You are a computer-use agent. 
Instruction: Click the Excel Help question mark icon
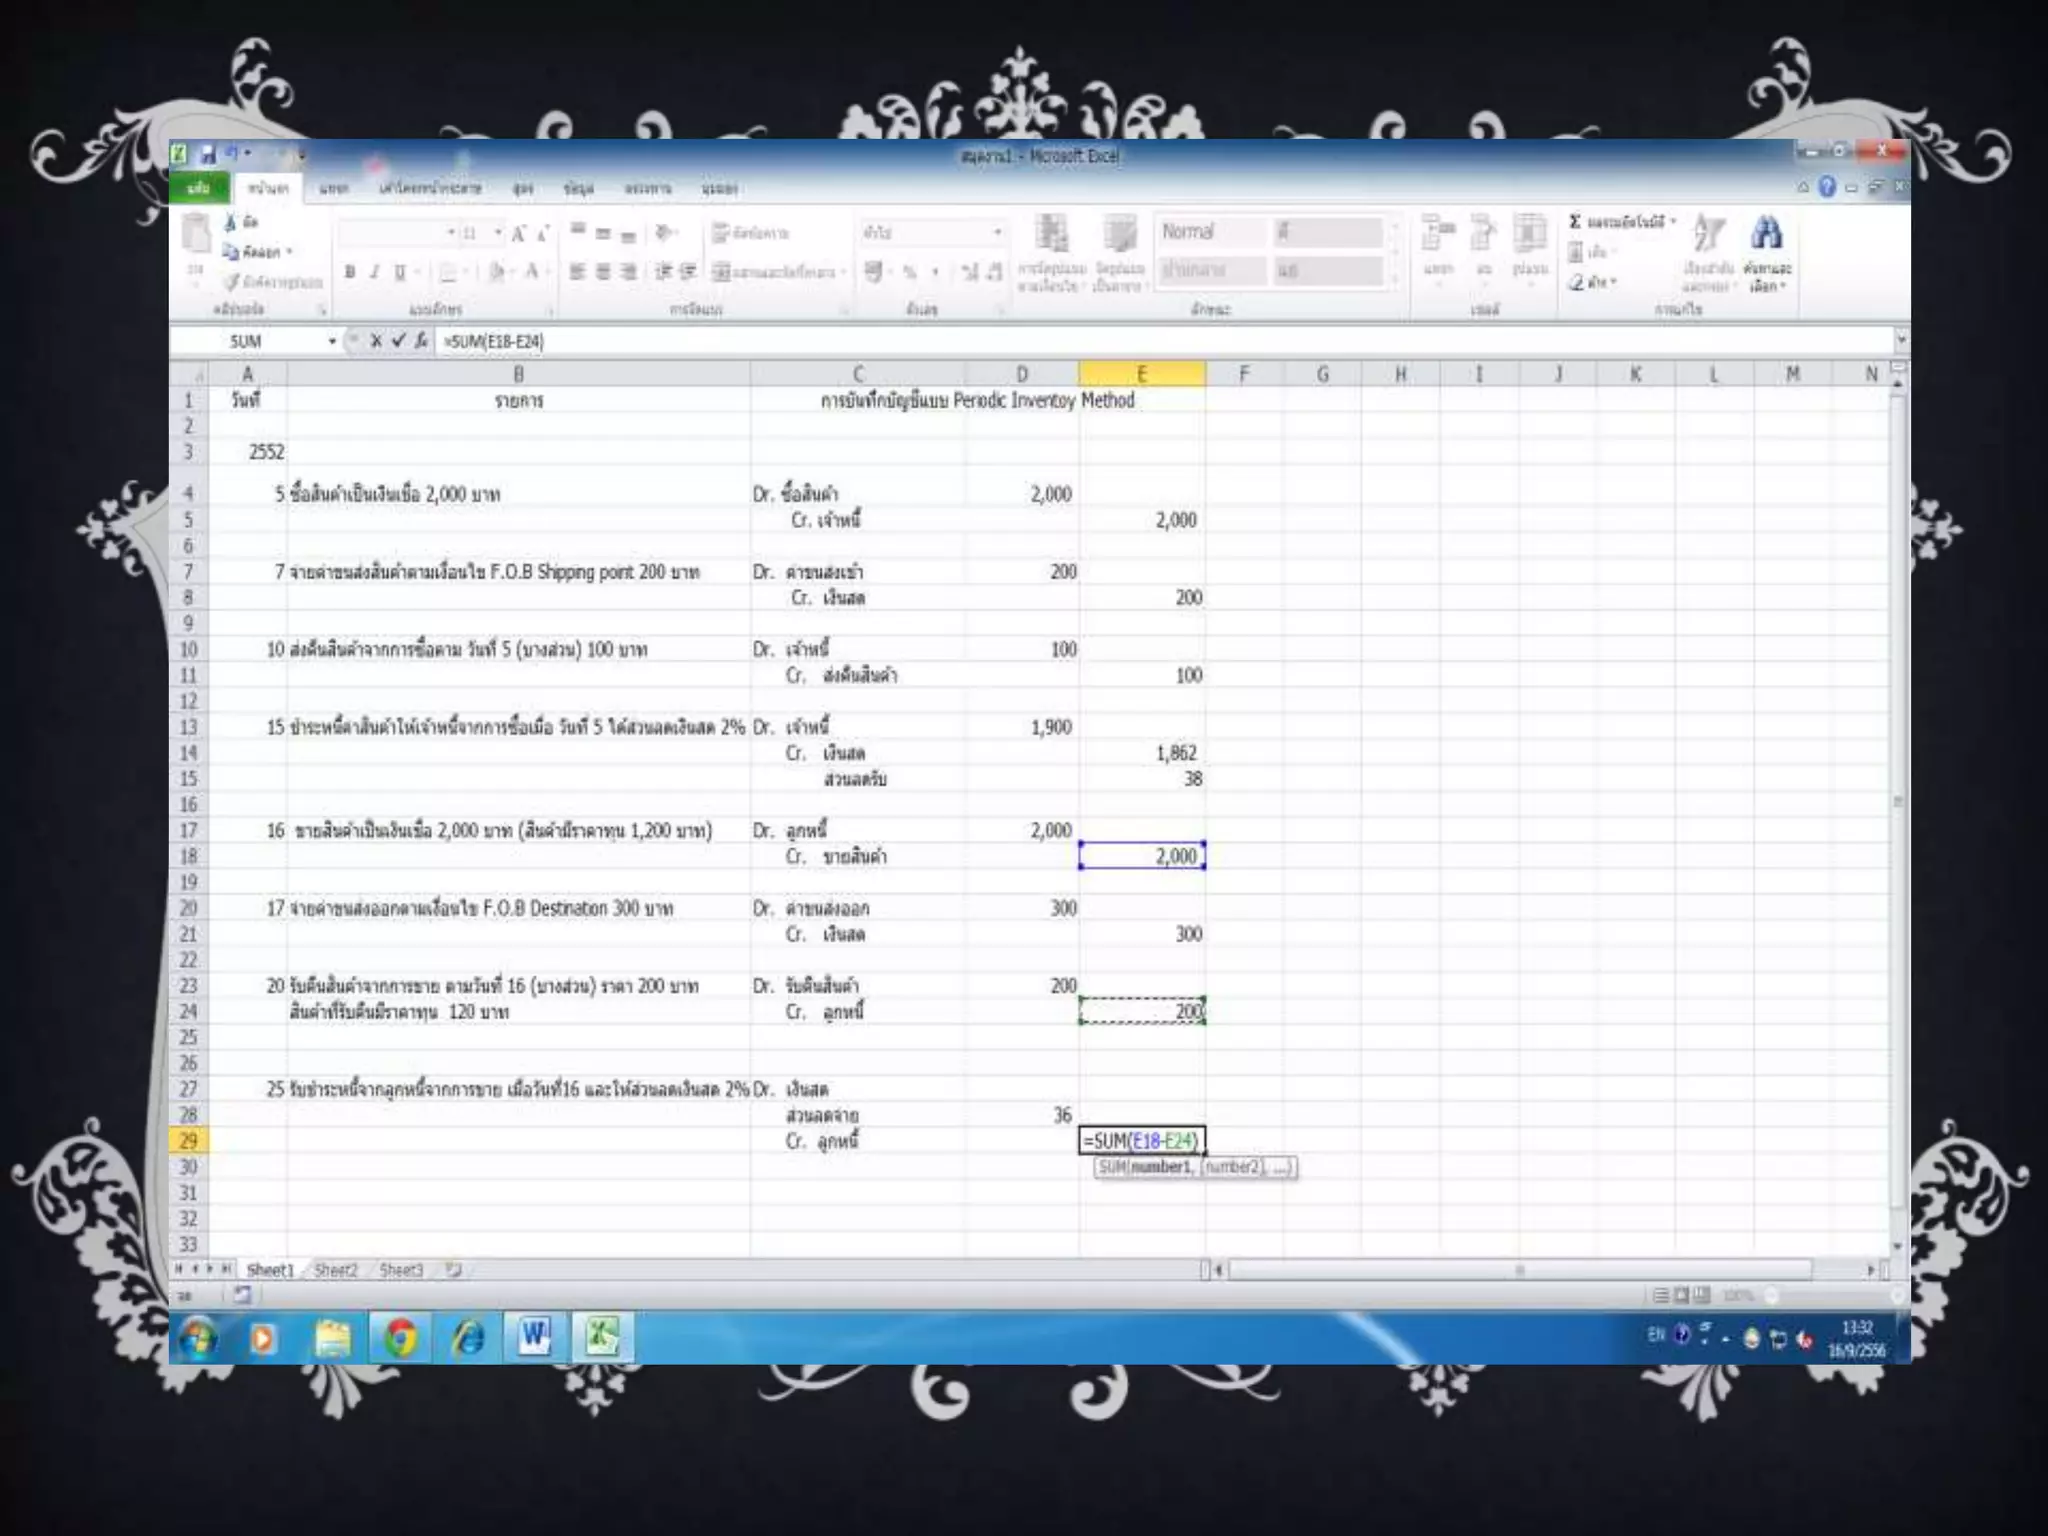click(1827, 187)
